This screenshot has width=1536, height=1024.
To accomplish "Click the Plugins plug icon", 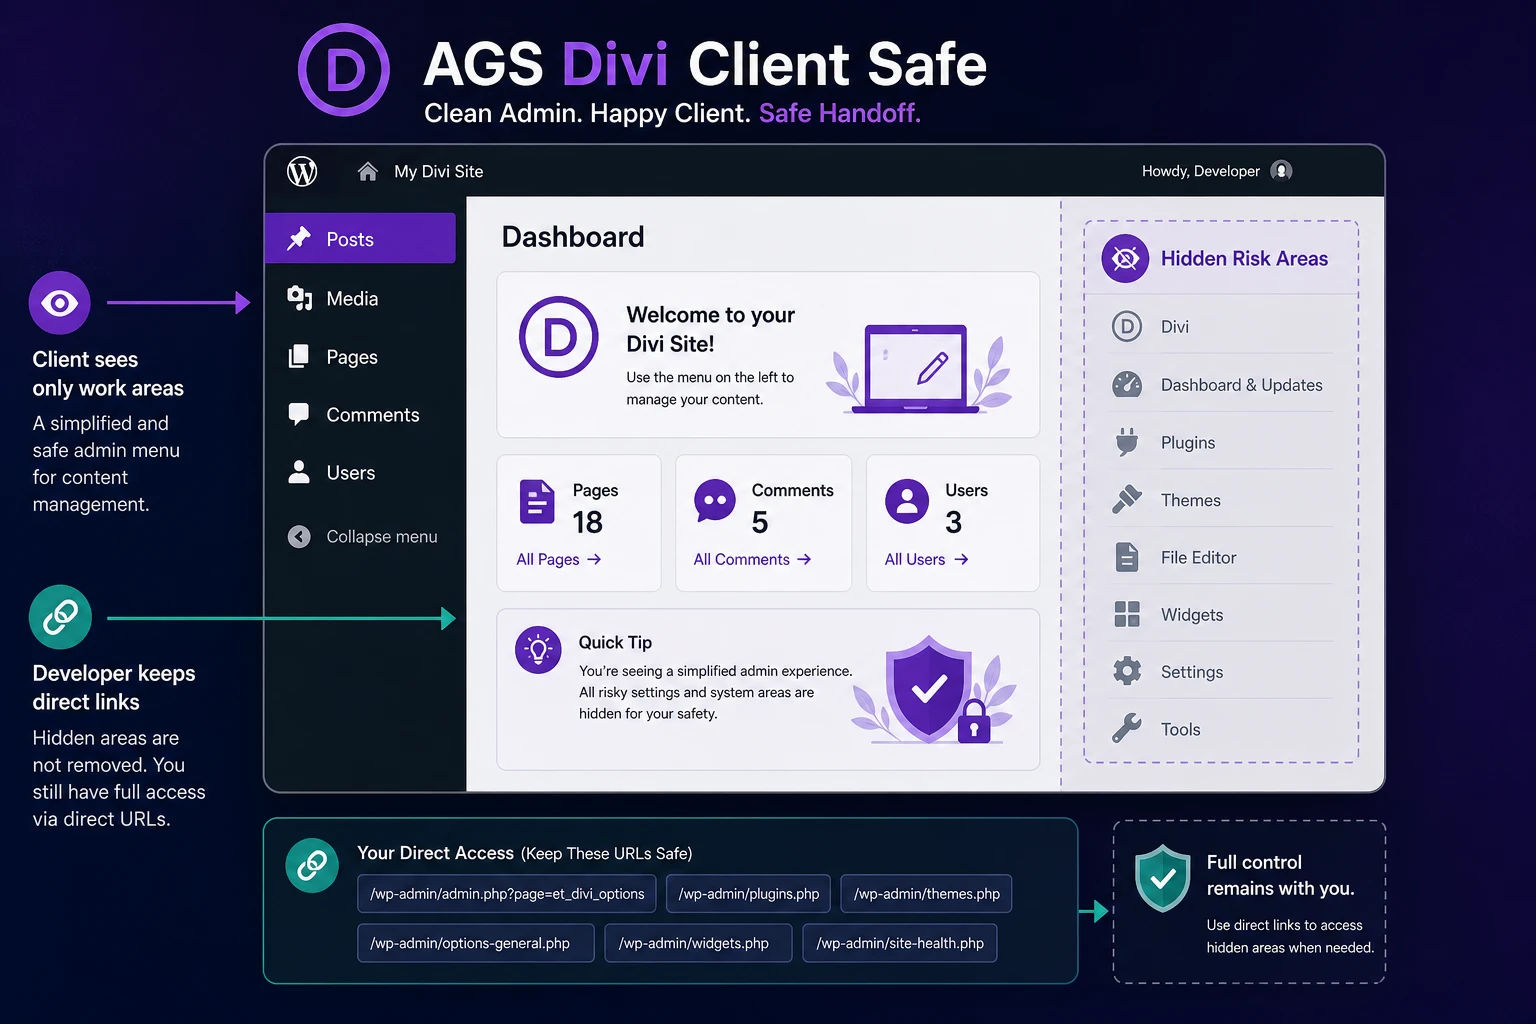I will click(x=1127, y=442).
